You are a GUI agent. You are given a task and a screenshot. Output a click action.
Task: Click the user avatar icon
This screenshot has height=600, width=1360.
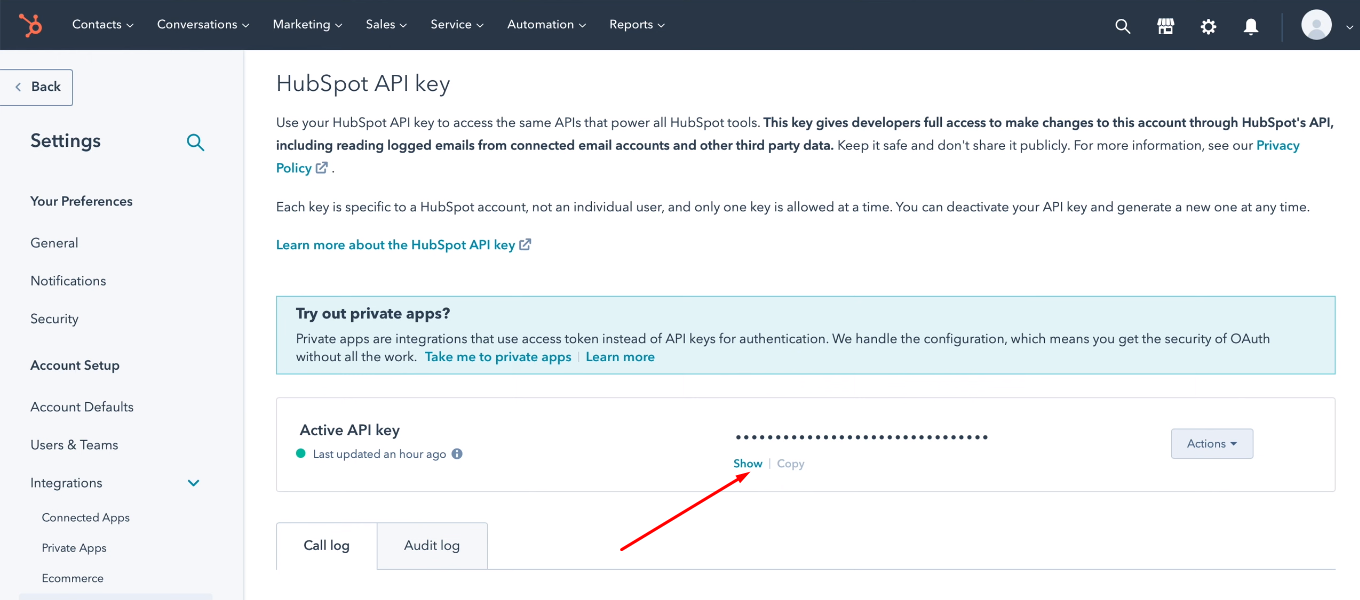pyautogui.click(x=1316, y=25)
